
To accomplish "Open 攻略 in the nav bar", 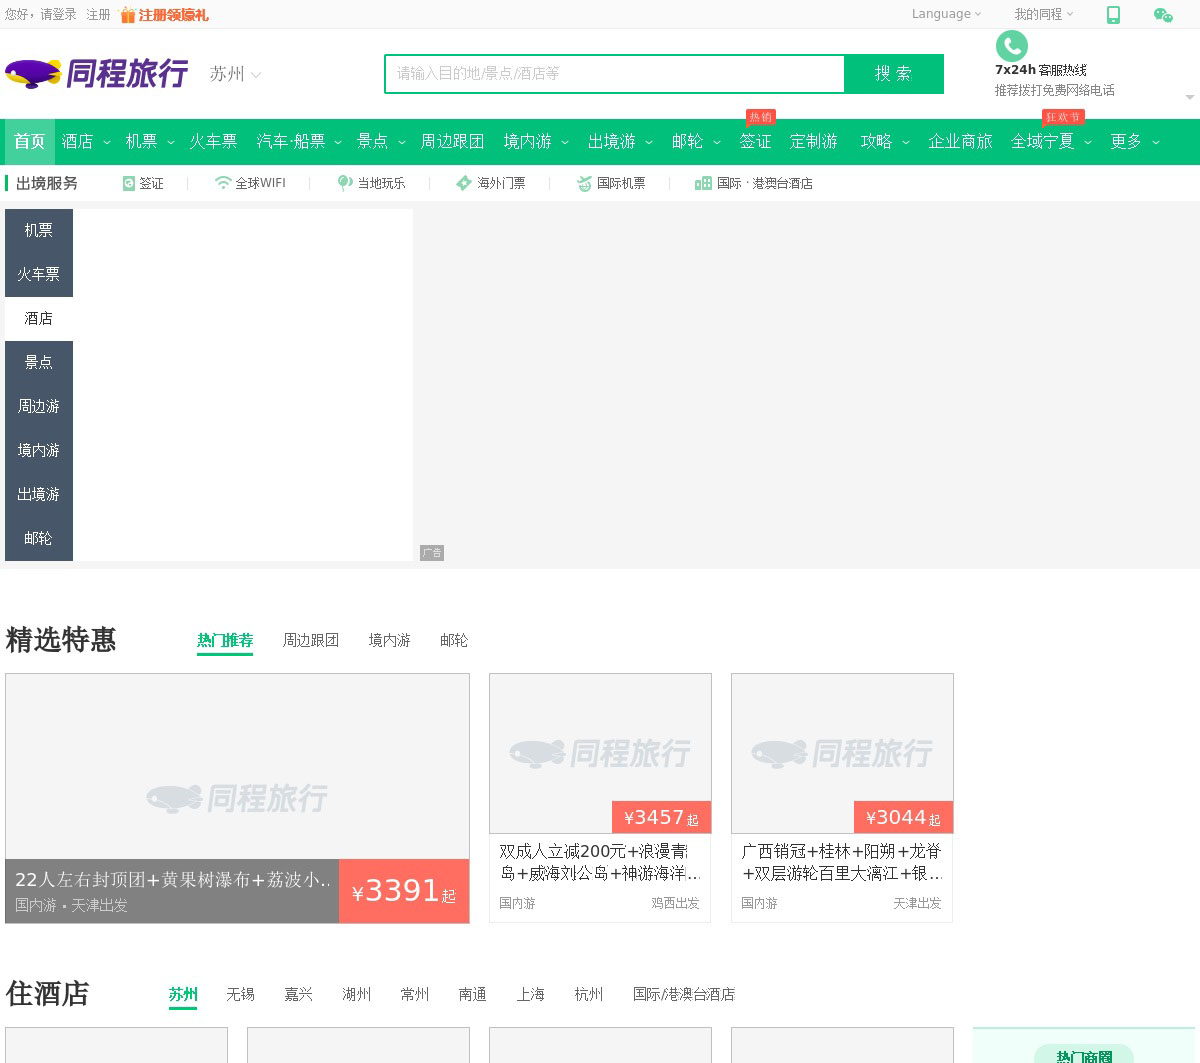I will [876, 141].
